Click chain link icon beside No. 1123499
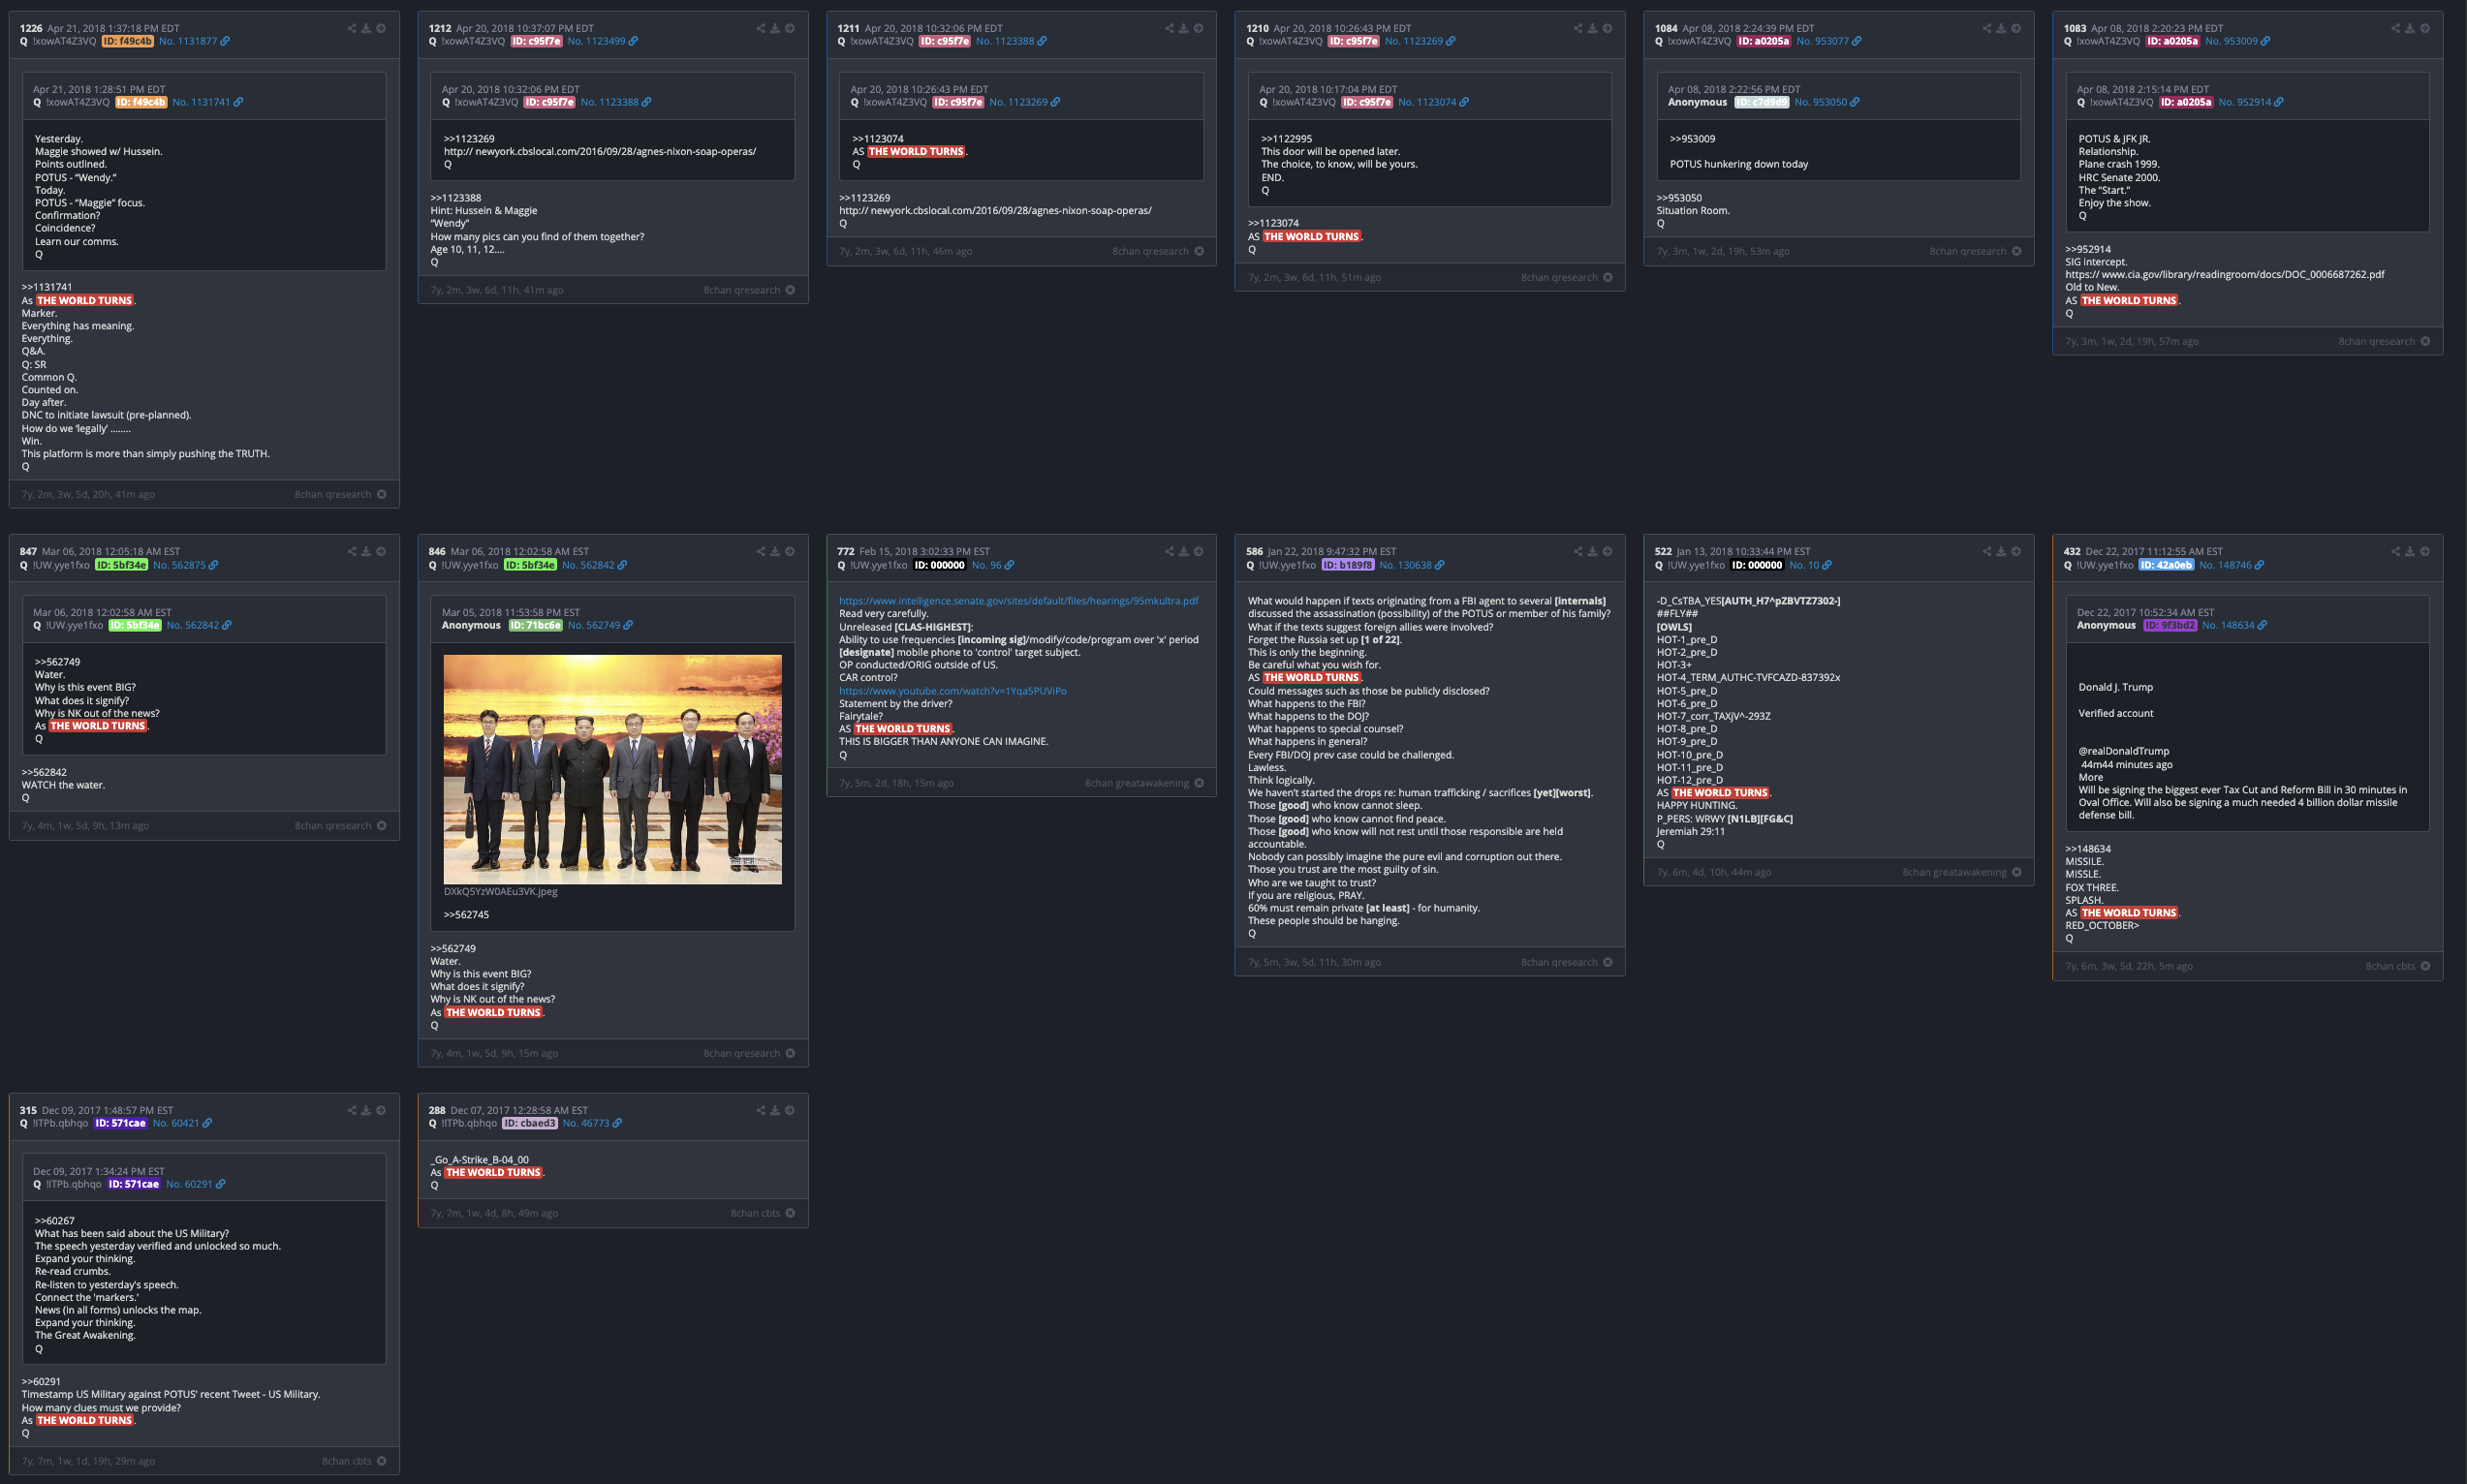The width and height of the screenshot is (2467, 1484). click(x=633, y=41)
